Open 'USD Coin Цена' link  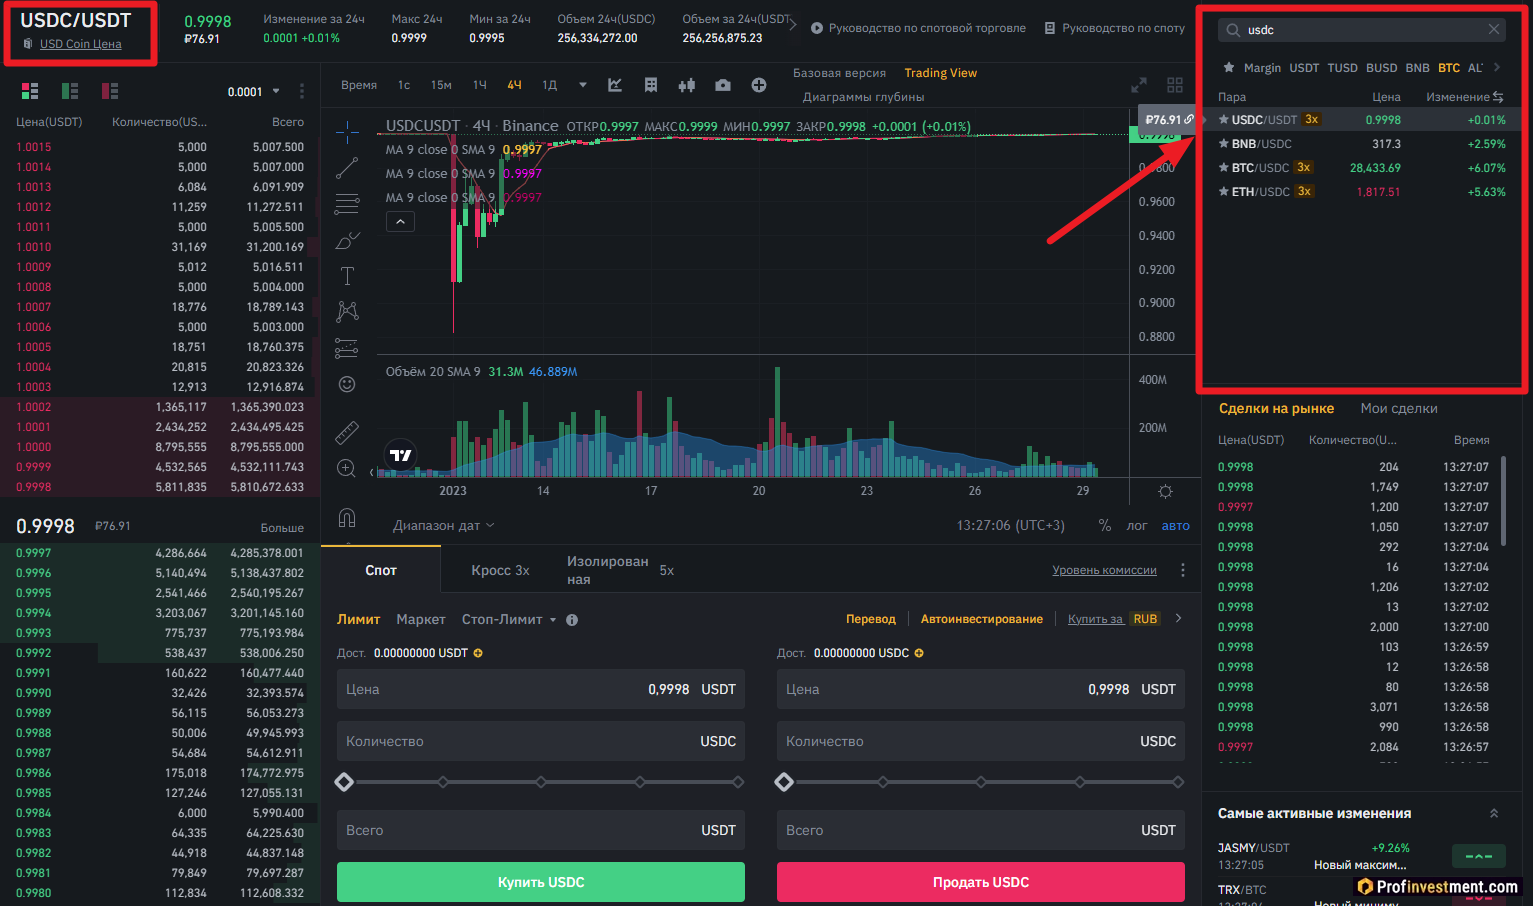pos(81,44)
